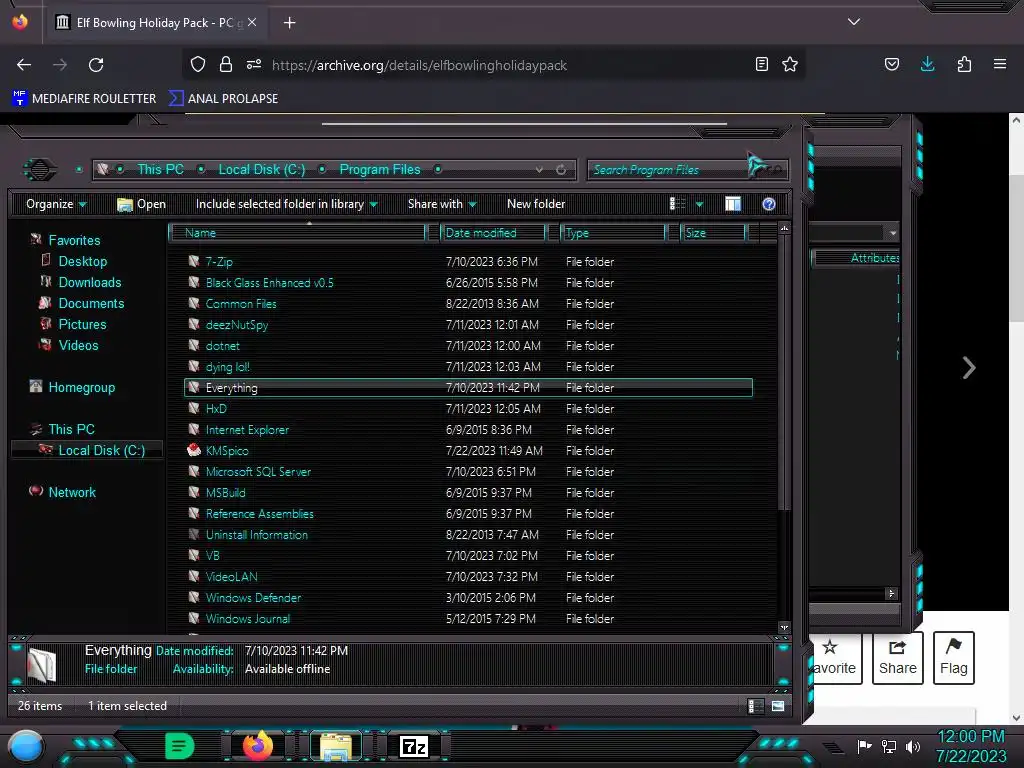Image resolution: width=1024 pixels, height=768 pixels.
Task: Click the Firefox back arrow
Action: (x=24, y=65)
